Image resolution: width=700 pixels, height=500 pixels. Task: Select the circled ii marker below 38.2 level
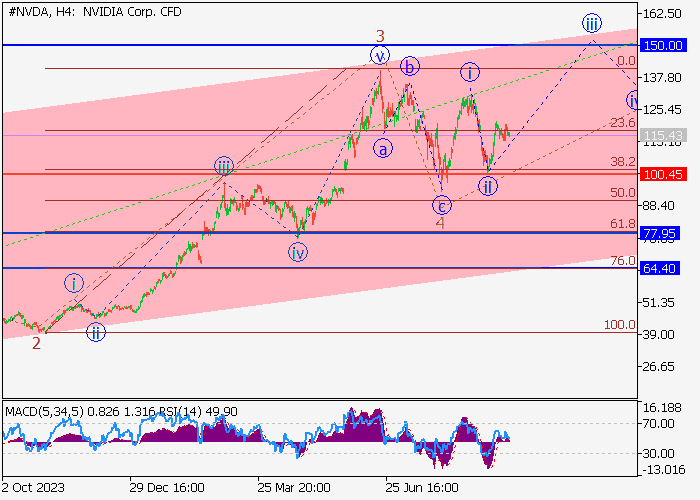click(x=488, y=186)
